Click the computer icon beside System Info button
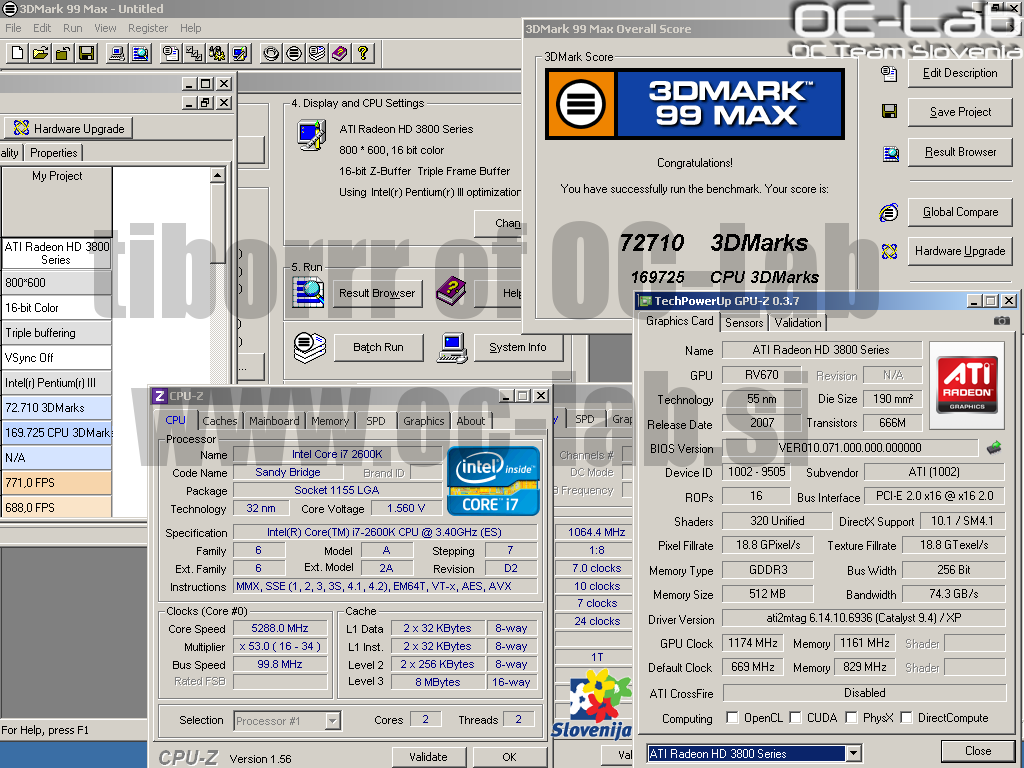 [452, 347]
